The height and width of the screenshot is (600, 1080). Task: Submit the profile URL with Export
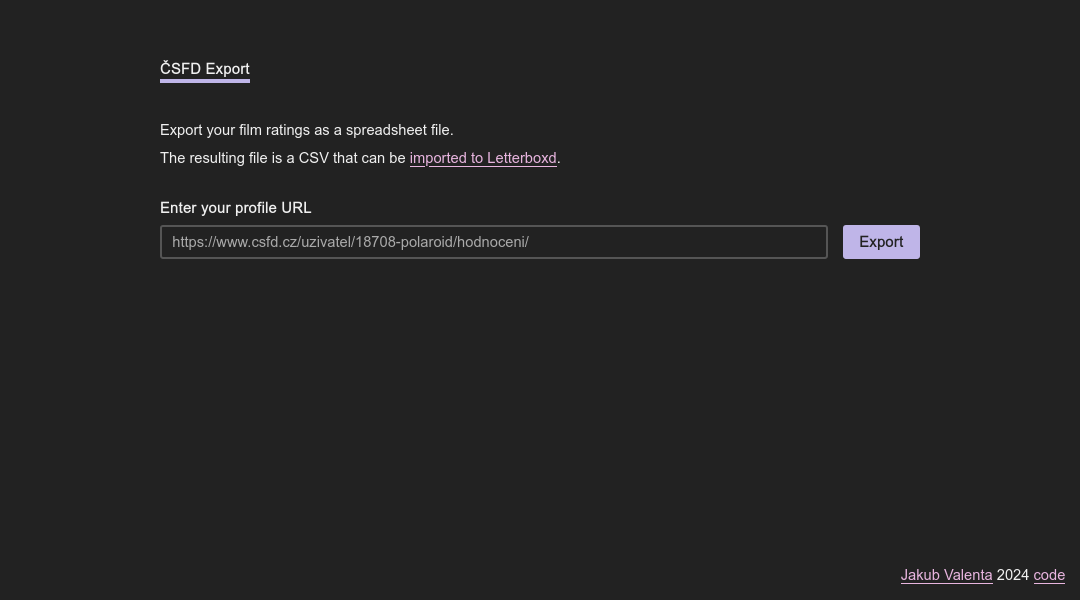click(881, 242)
